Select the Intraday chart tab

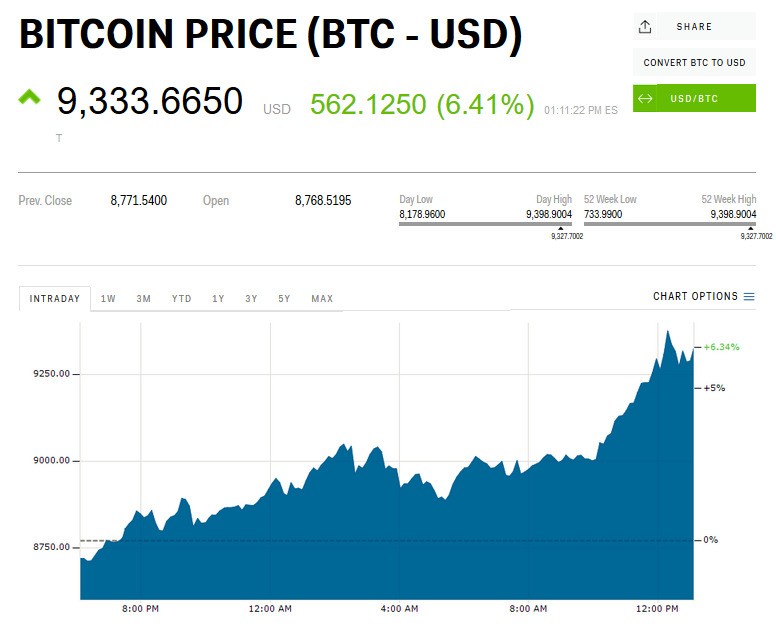click(55, 299)
